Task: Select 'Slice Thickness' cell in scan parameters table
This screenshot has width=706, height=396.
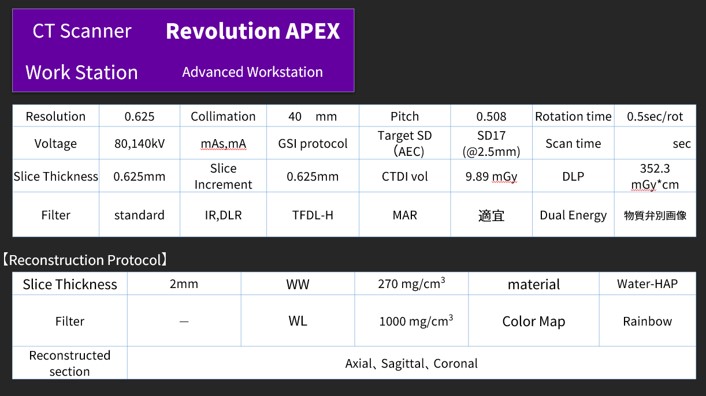Action: coord(55,176)
